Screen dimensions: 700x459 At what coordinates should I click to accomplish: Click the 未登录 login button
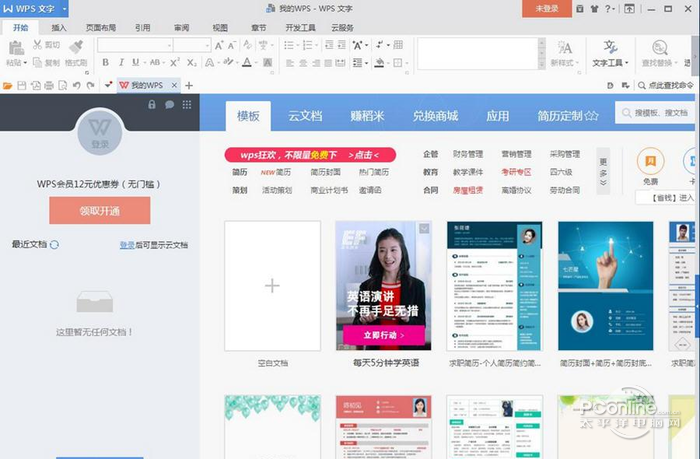pyautogui.click(x=547, y=8)
